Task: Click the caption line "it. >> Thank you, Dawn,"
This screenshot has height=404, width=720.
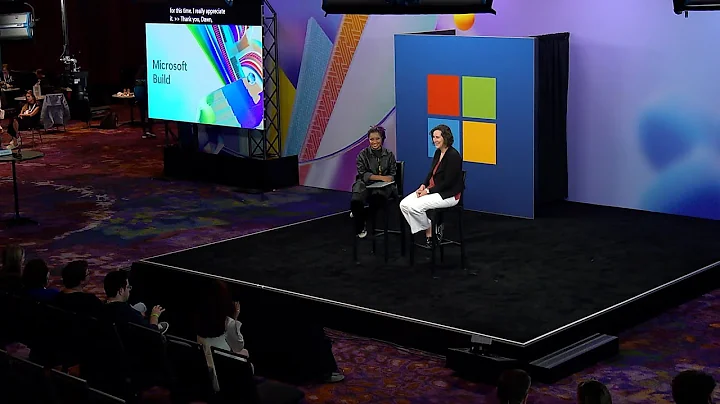Action: click(x=191, y=19)
